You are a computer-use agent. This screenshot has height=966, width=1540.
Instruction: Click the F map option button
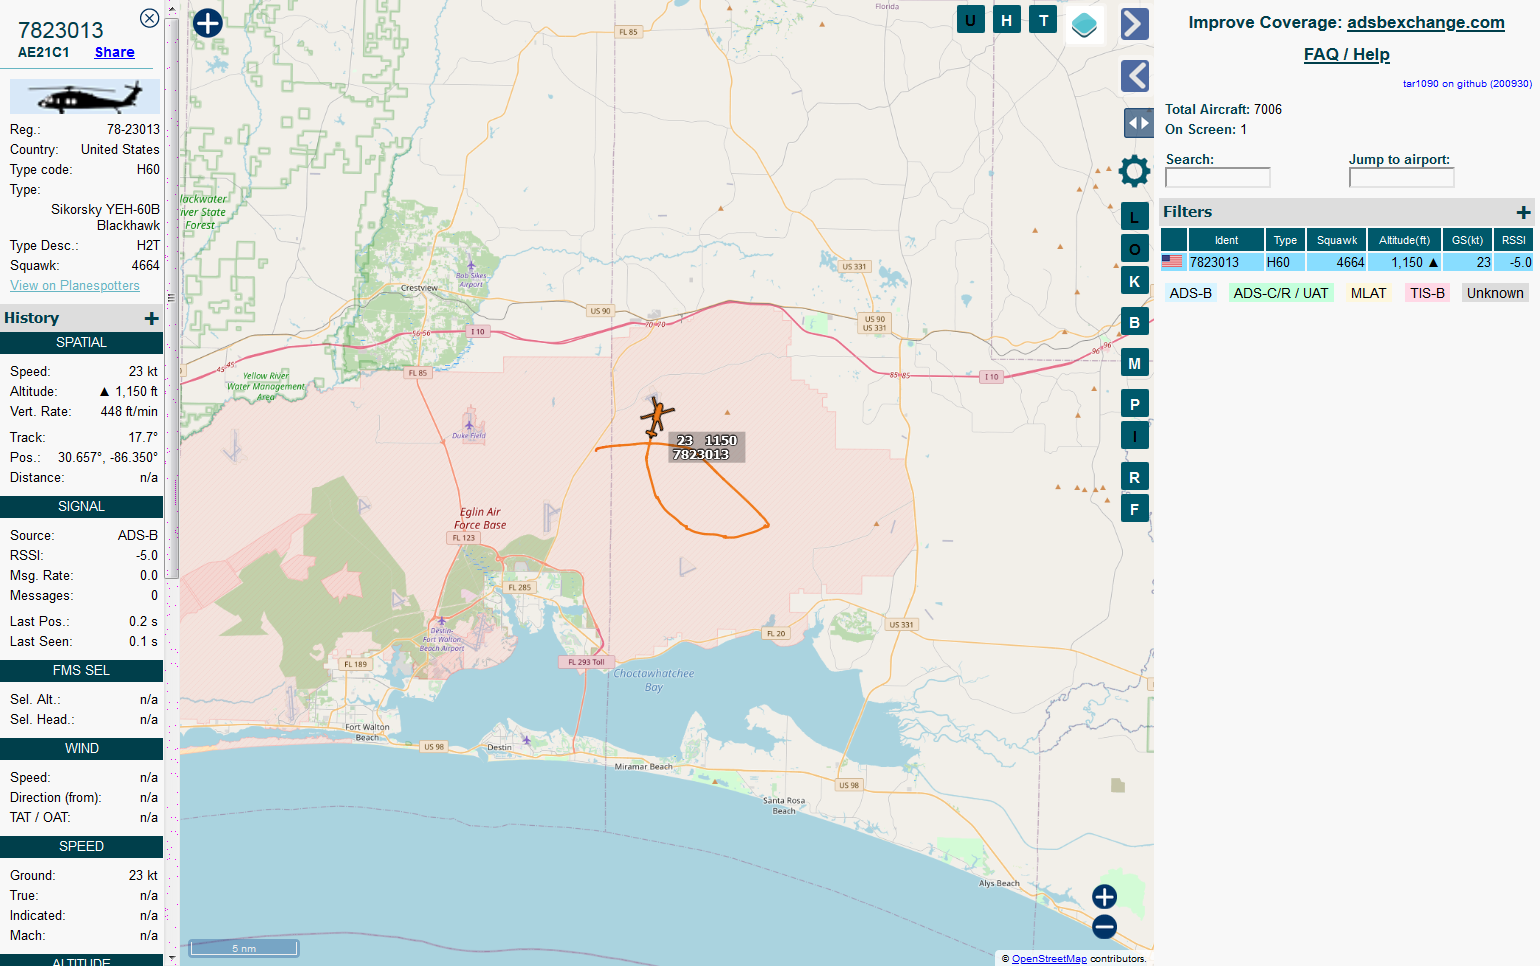pos(1134,509)
